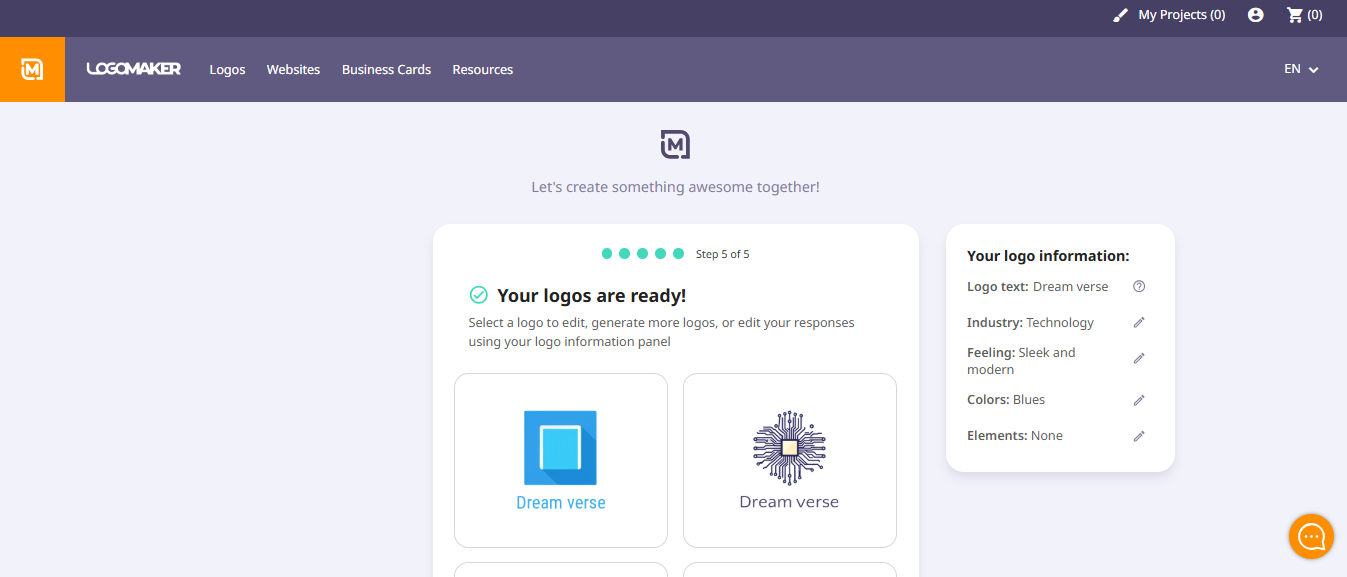Edit the Colors field with its pencil icon

pyautogui.click(x=1139, y=399)
